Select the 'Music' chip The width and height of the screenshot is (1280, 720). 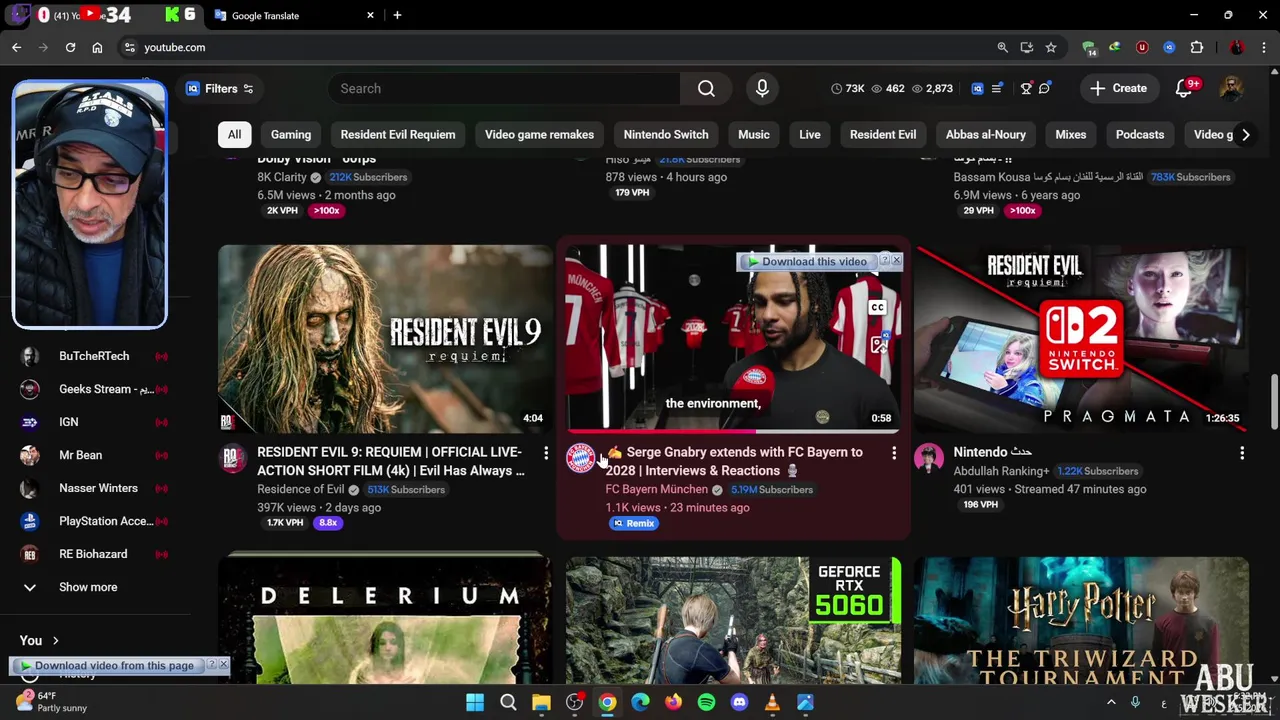[x=754, y=134]
